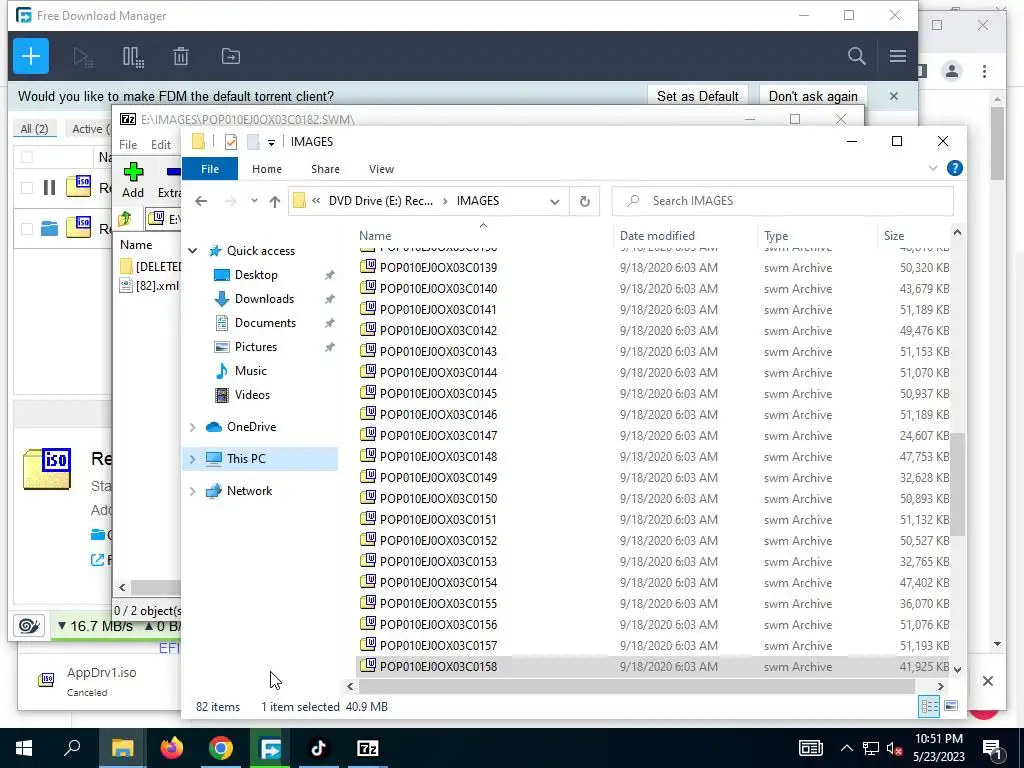Check the first download row checkbox
Viewport: 1024px width, 768px height.
click(x=27, y=188)
